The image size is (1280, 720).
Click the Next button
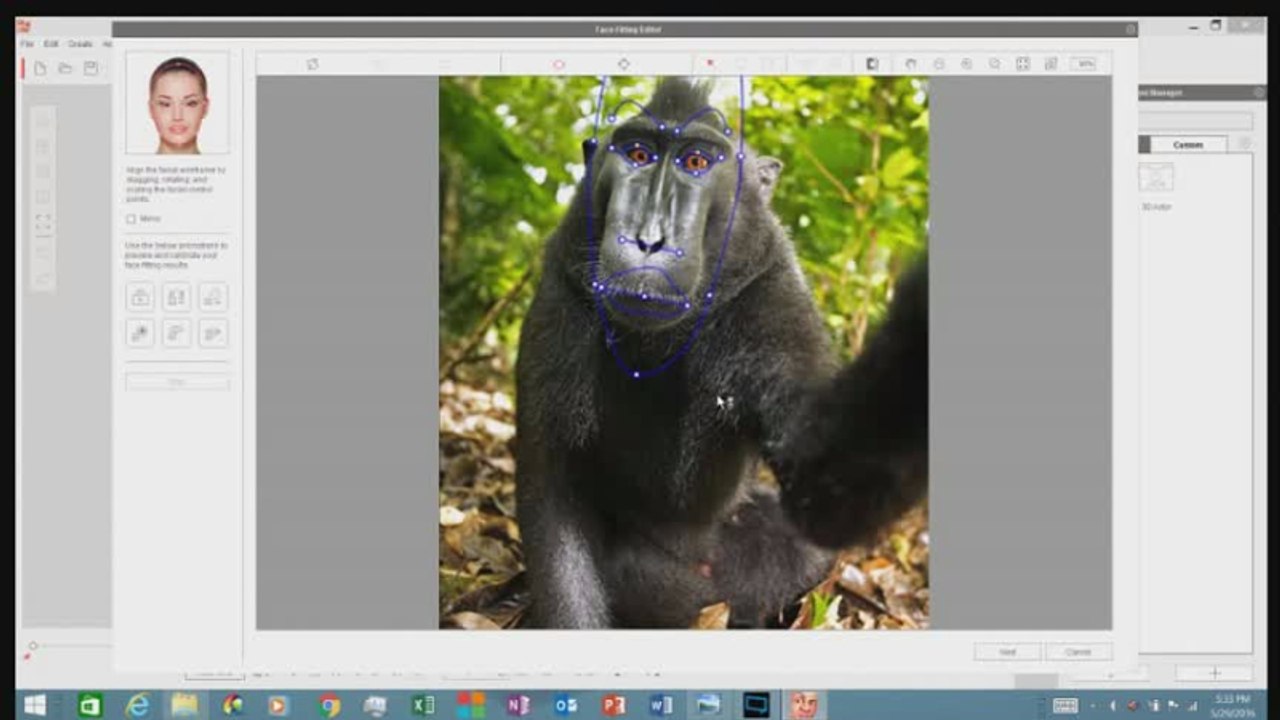tap(1007, 652)
